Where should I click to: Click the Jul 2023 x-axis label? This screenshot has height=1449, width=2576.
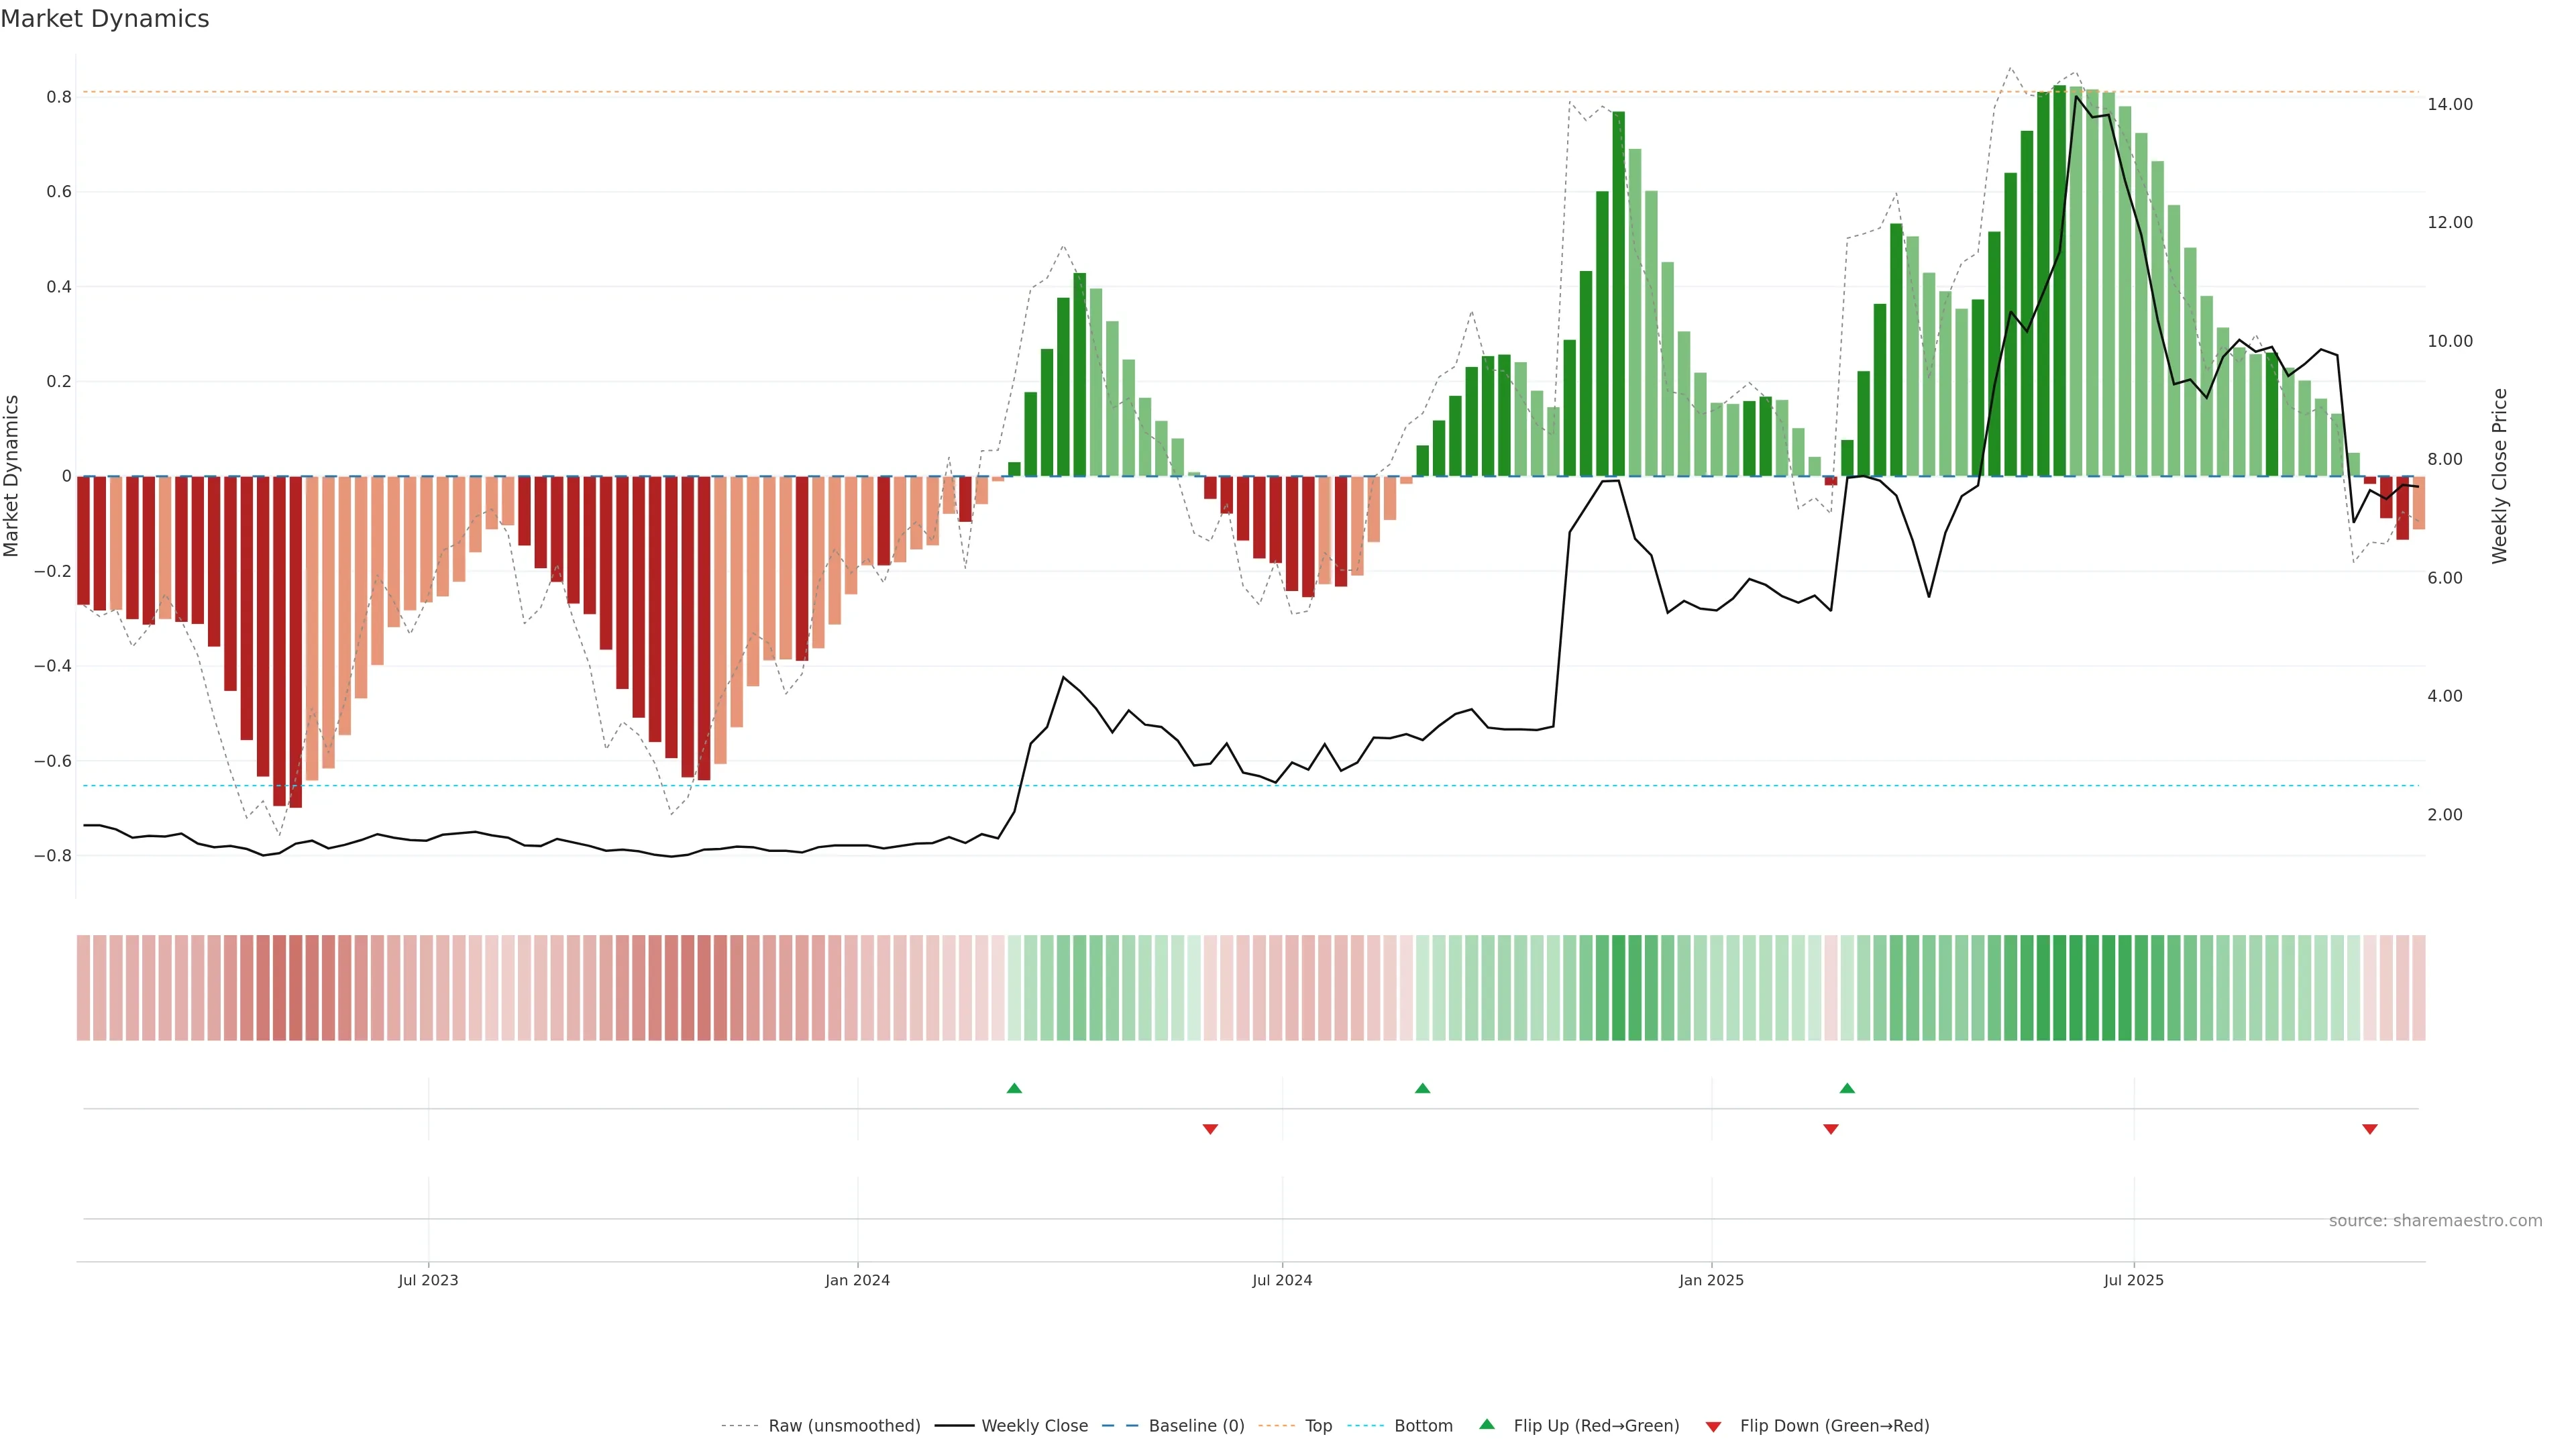(x=428, y=1280)
